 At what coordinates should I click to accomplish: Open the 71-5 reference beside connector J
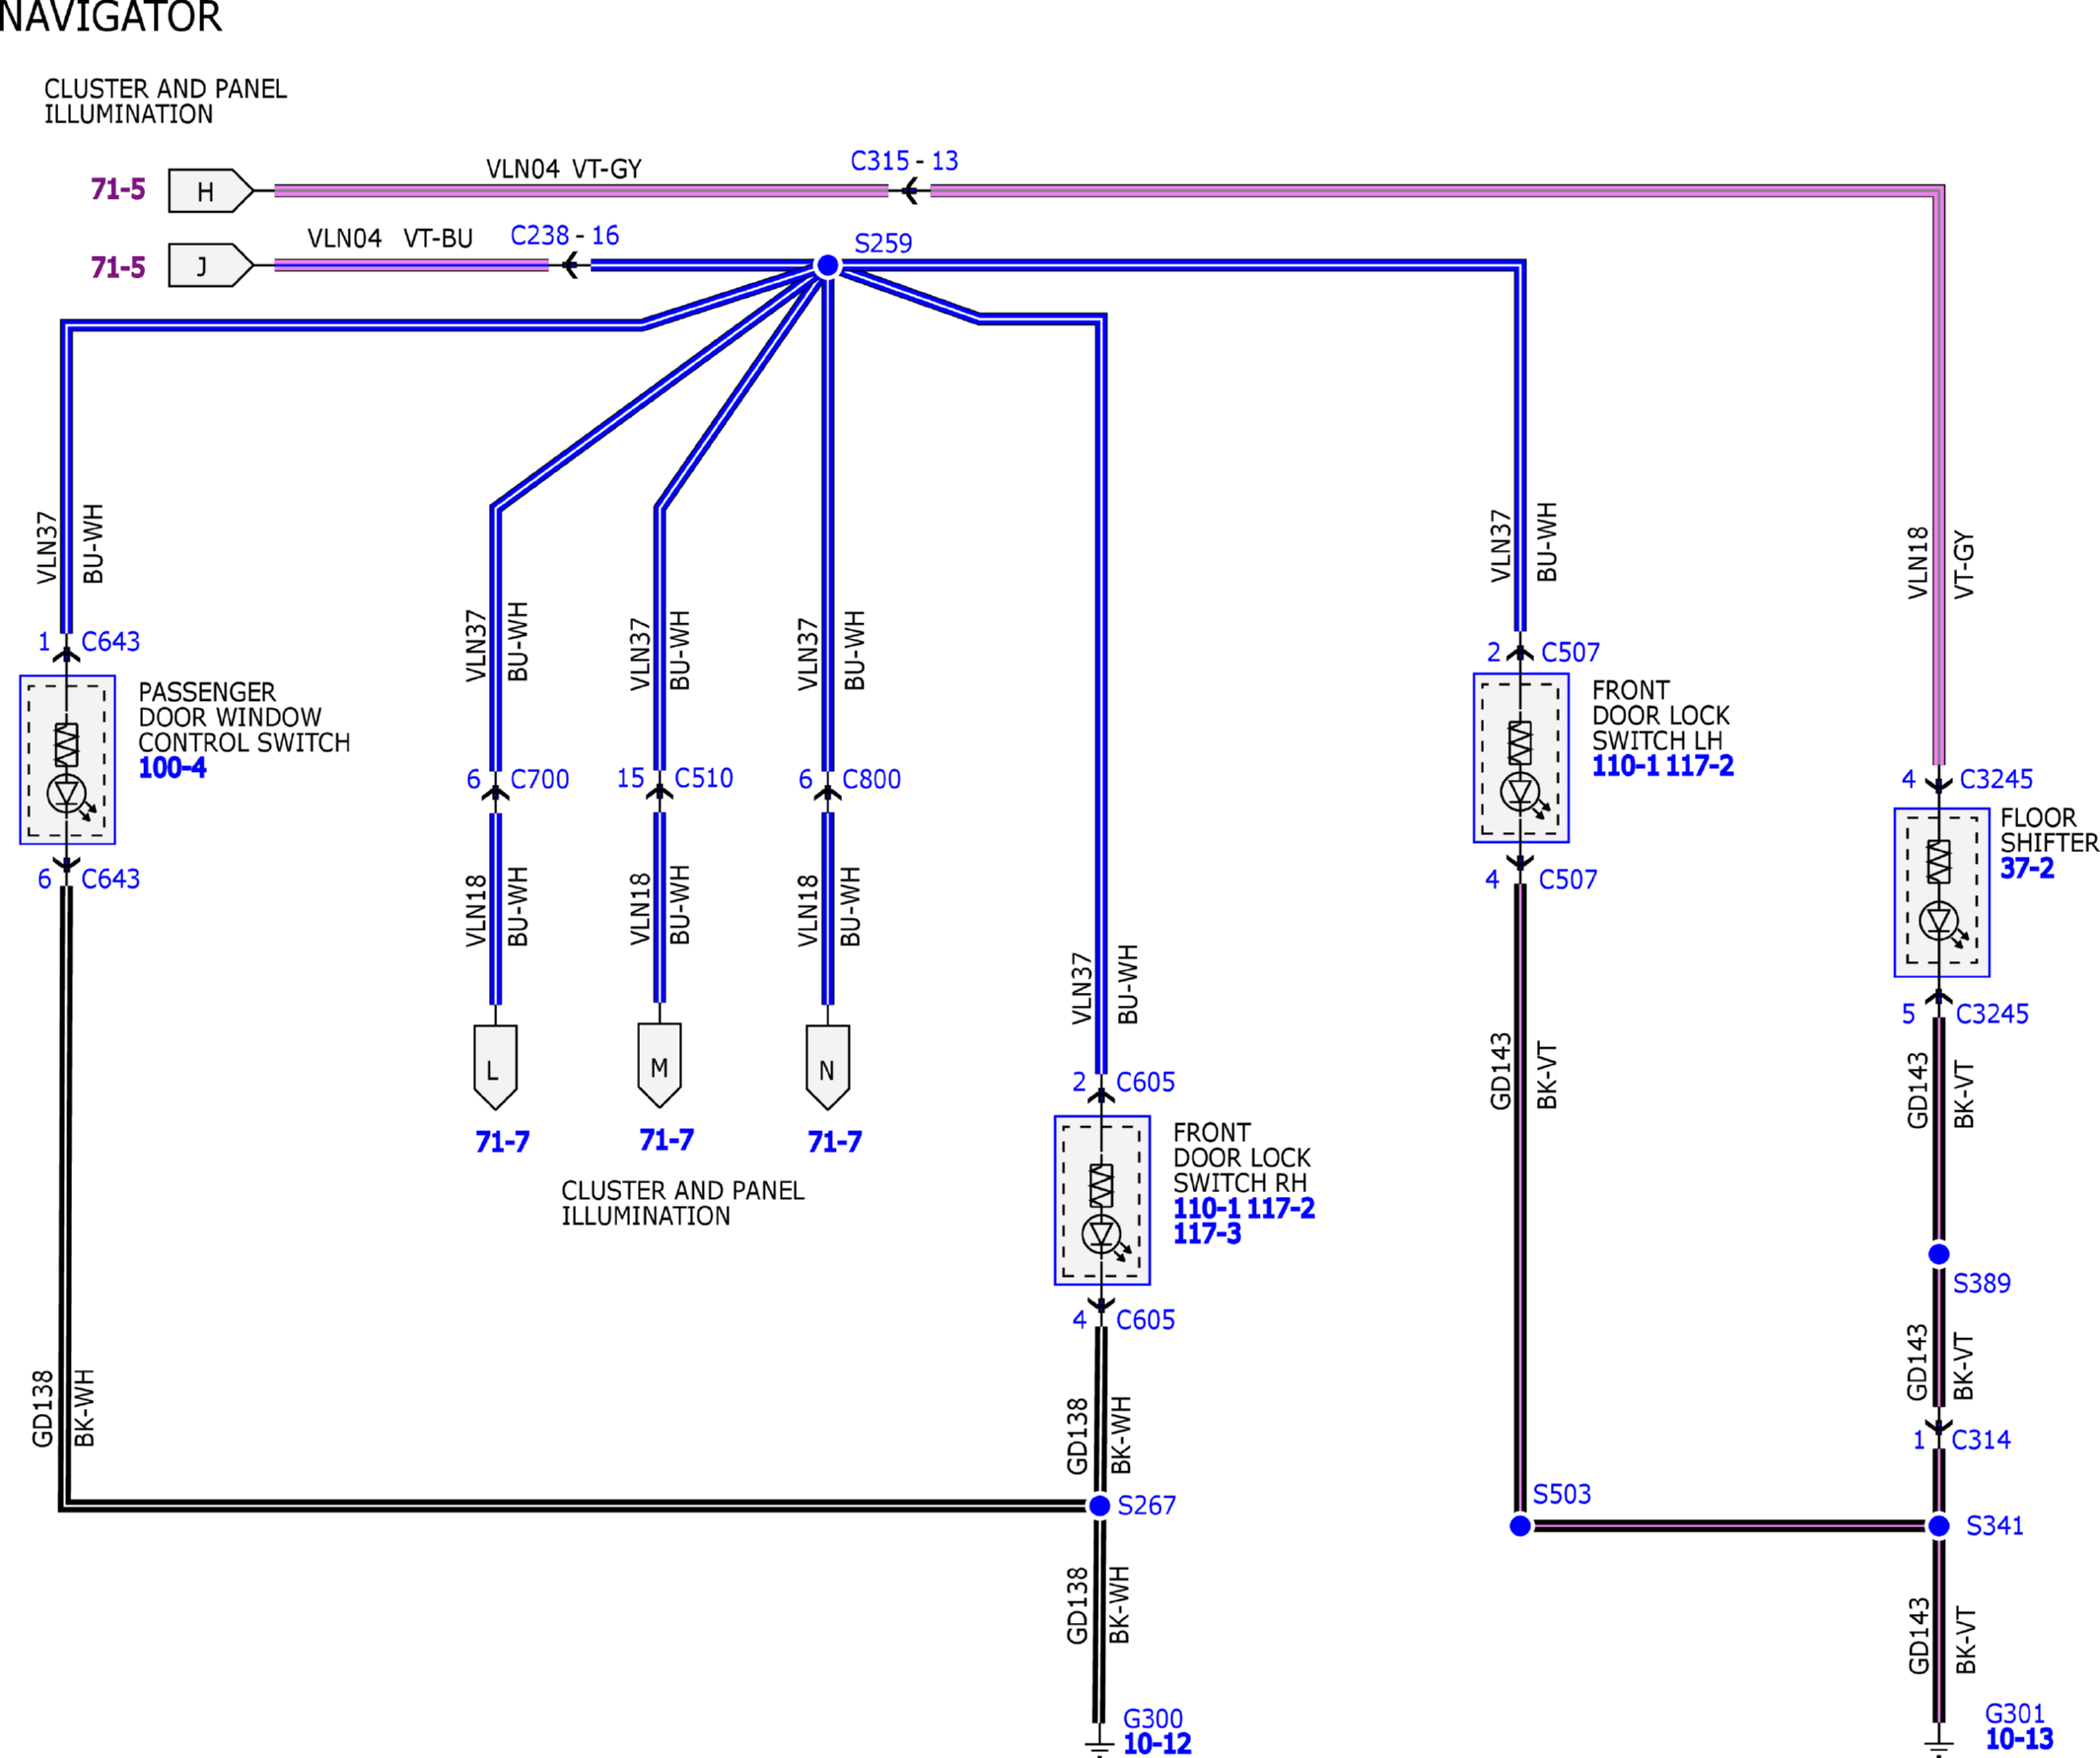(x=118, y=267)
